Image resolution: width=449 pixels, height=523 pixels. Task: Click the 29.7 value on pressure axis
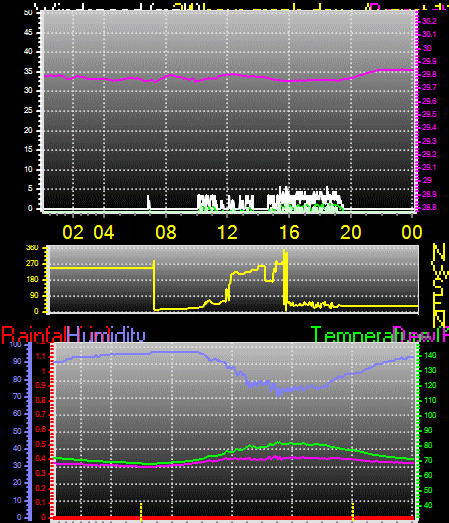coord(429,87)
